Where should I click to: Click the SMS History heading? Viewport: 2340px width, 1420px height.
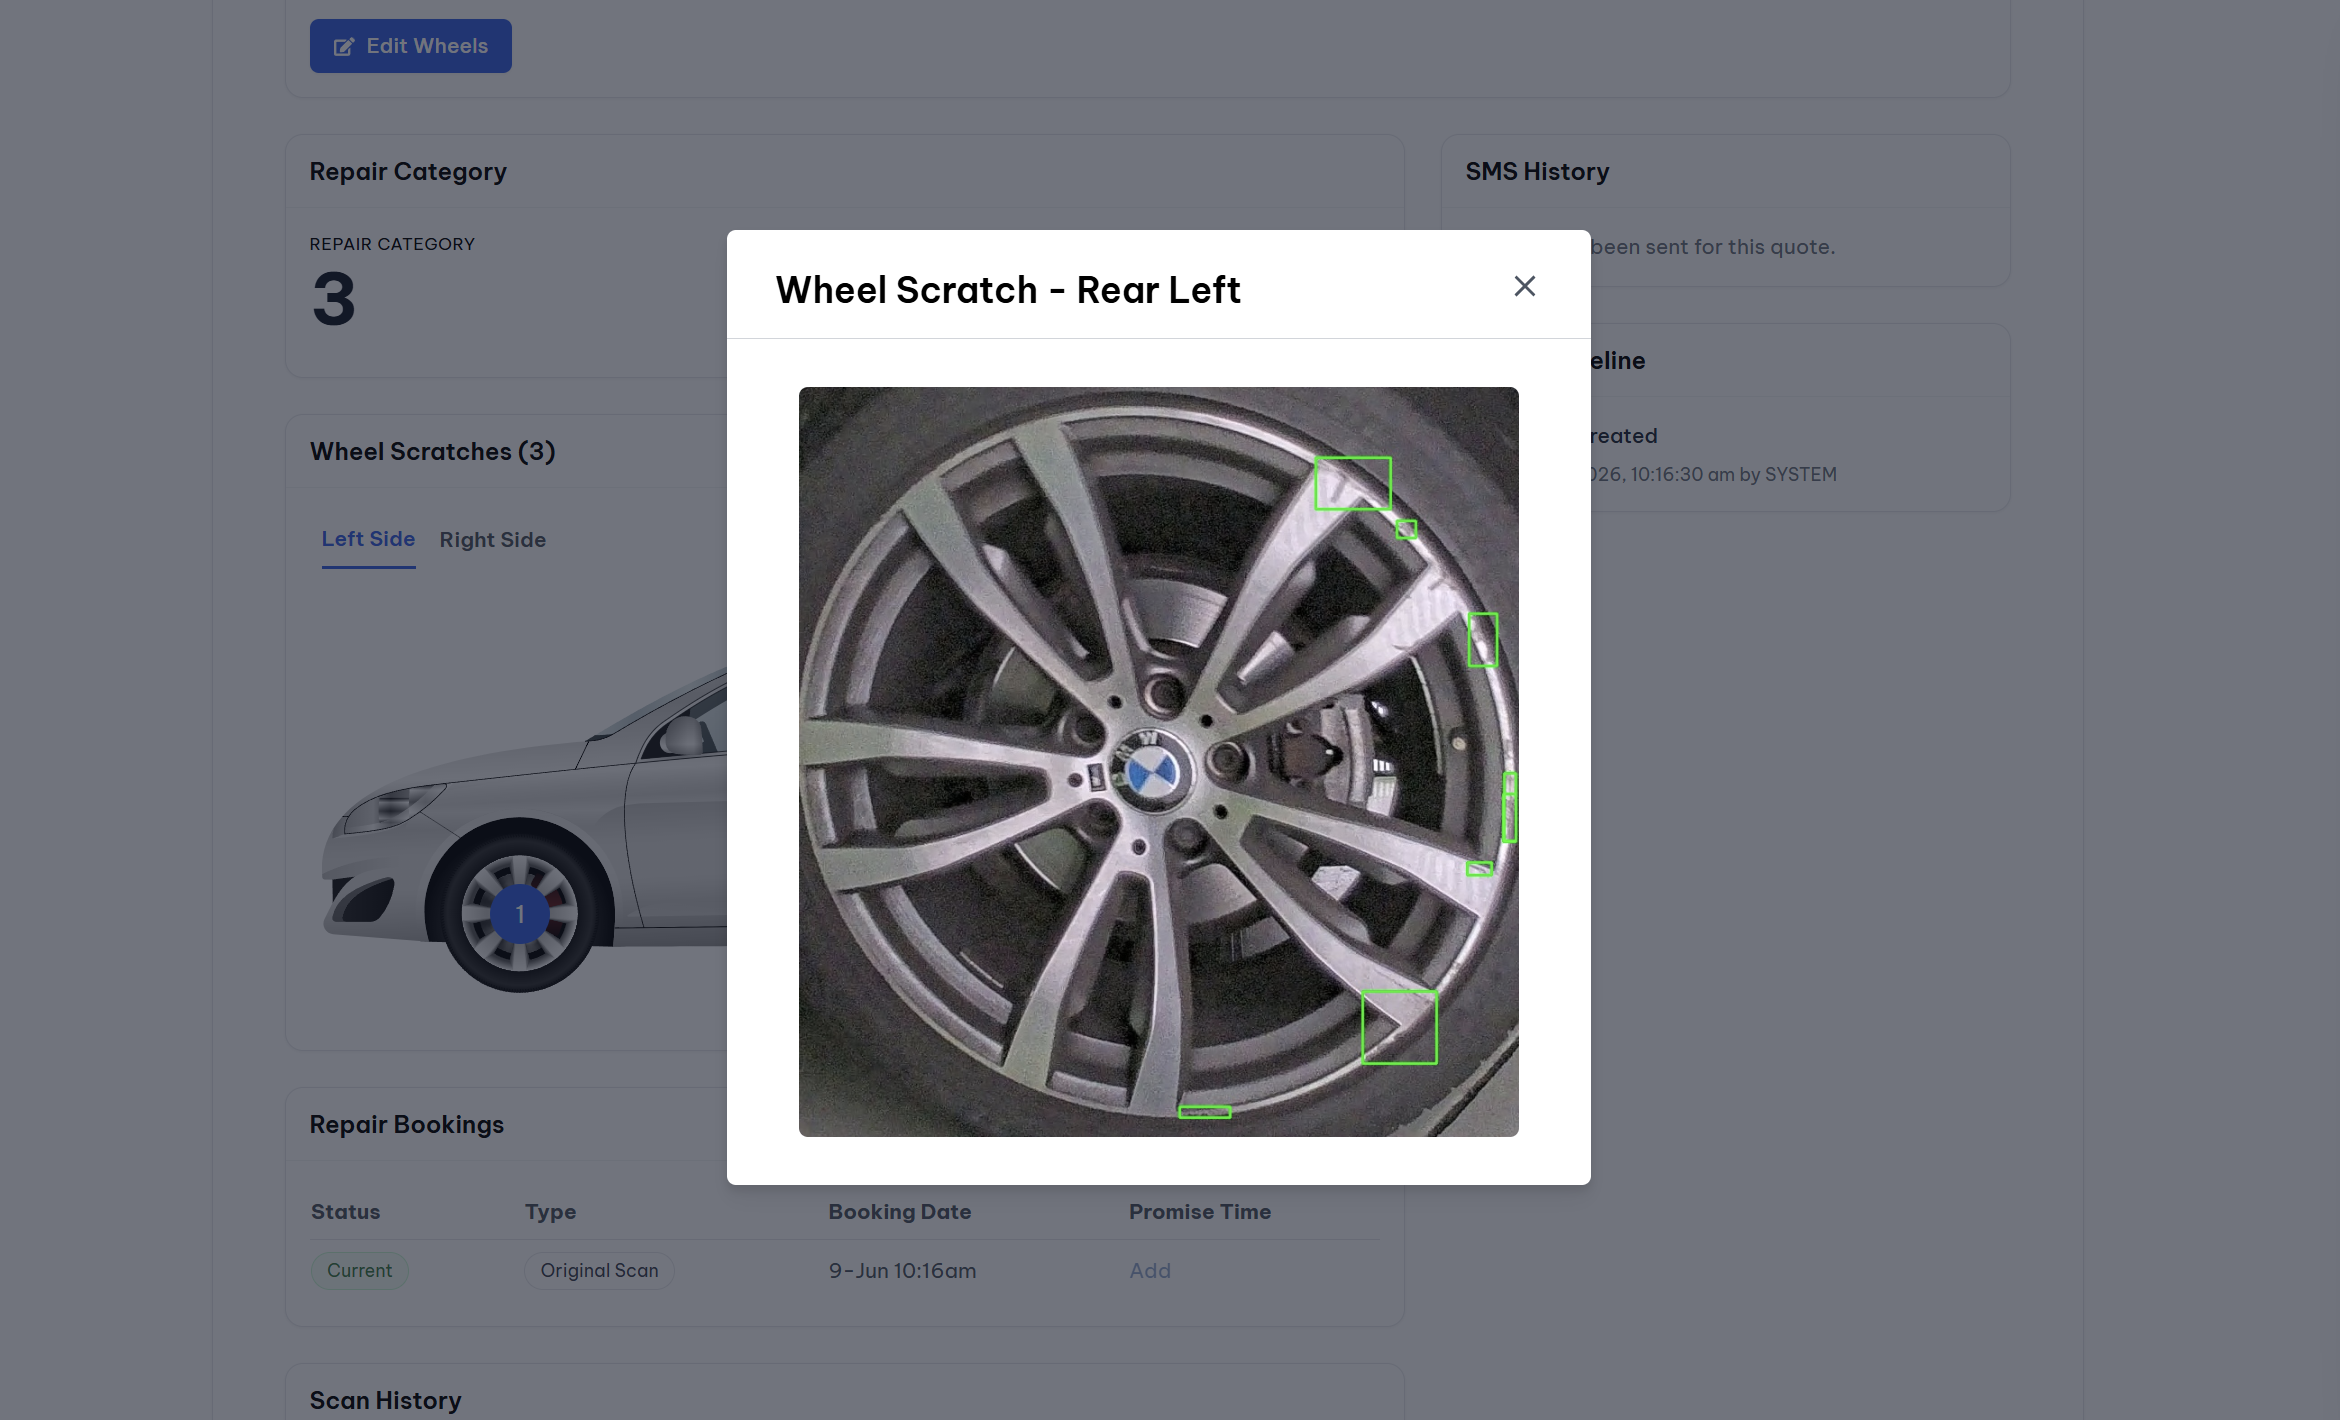(x=1538, y=172)
